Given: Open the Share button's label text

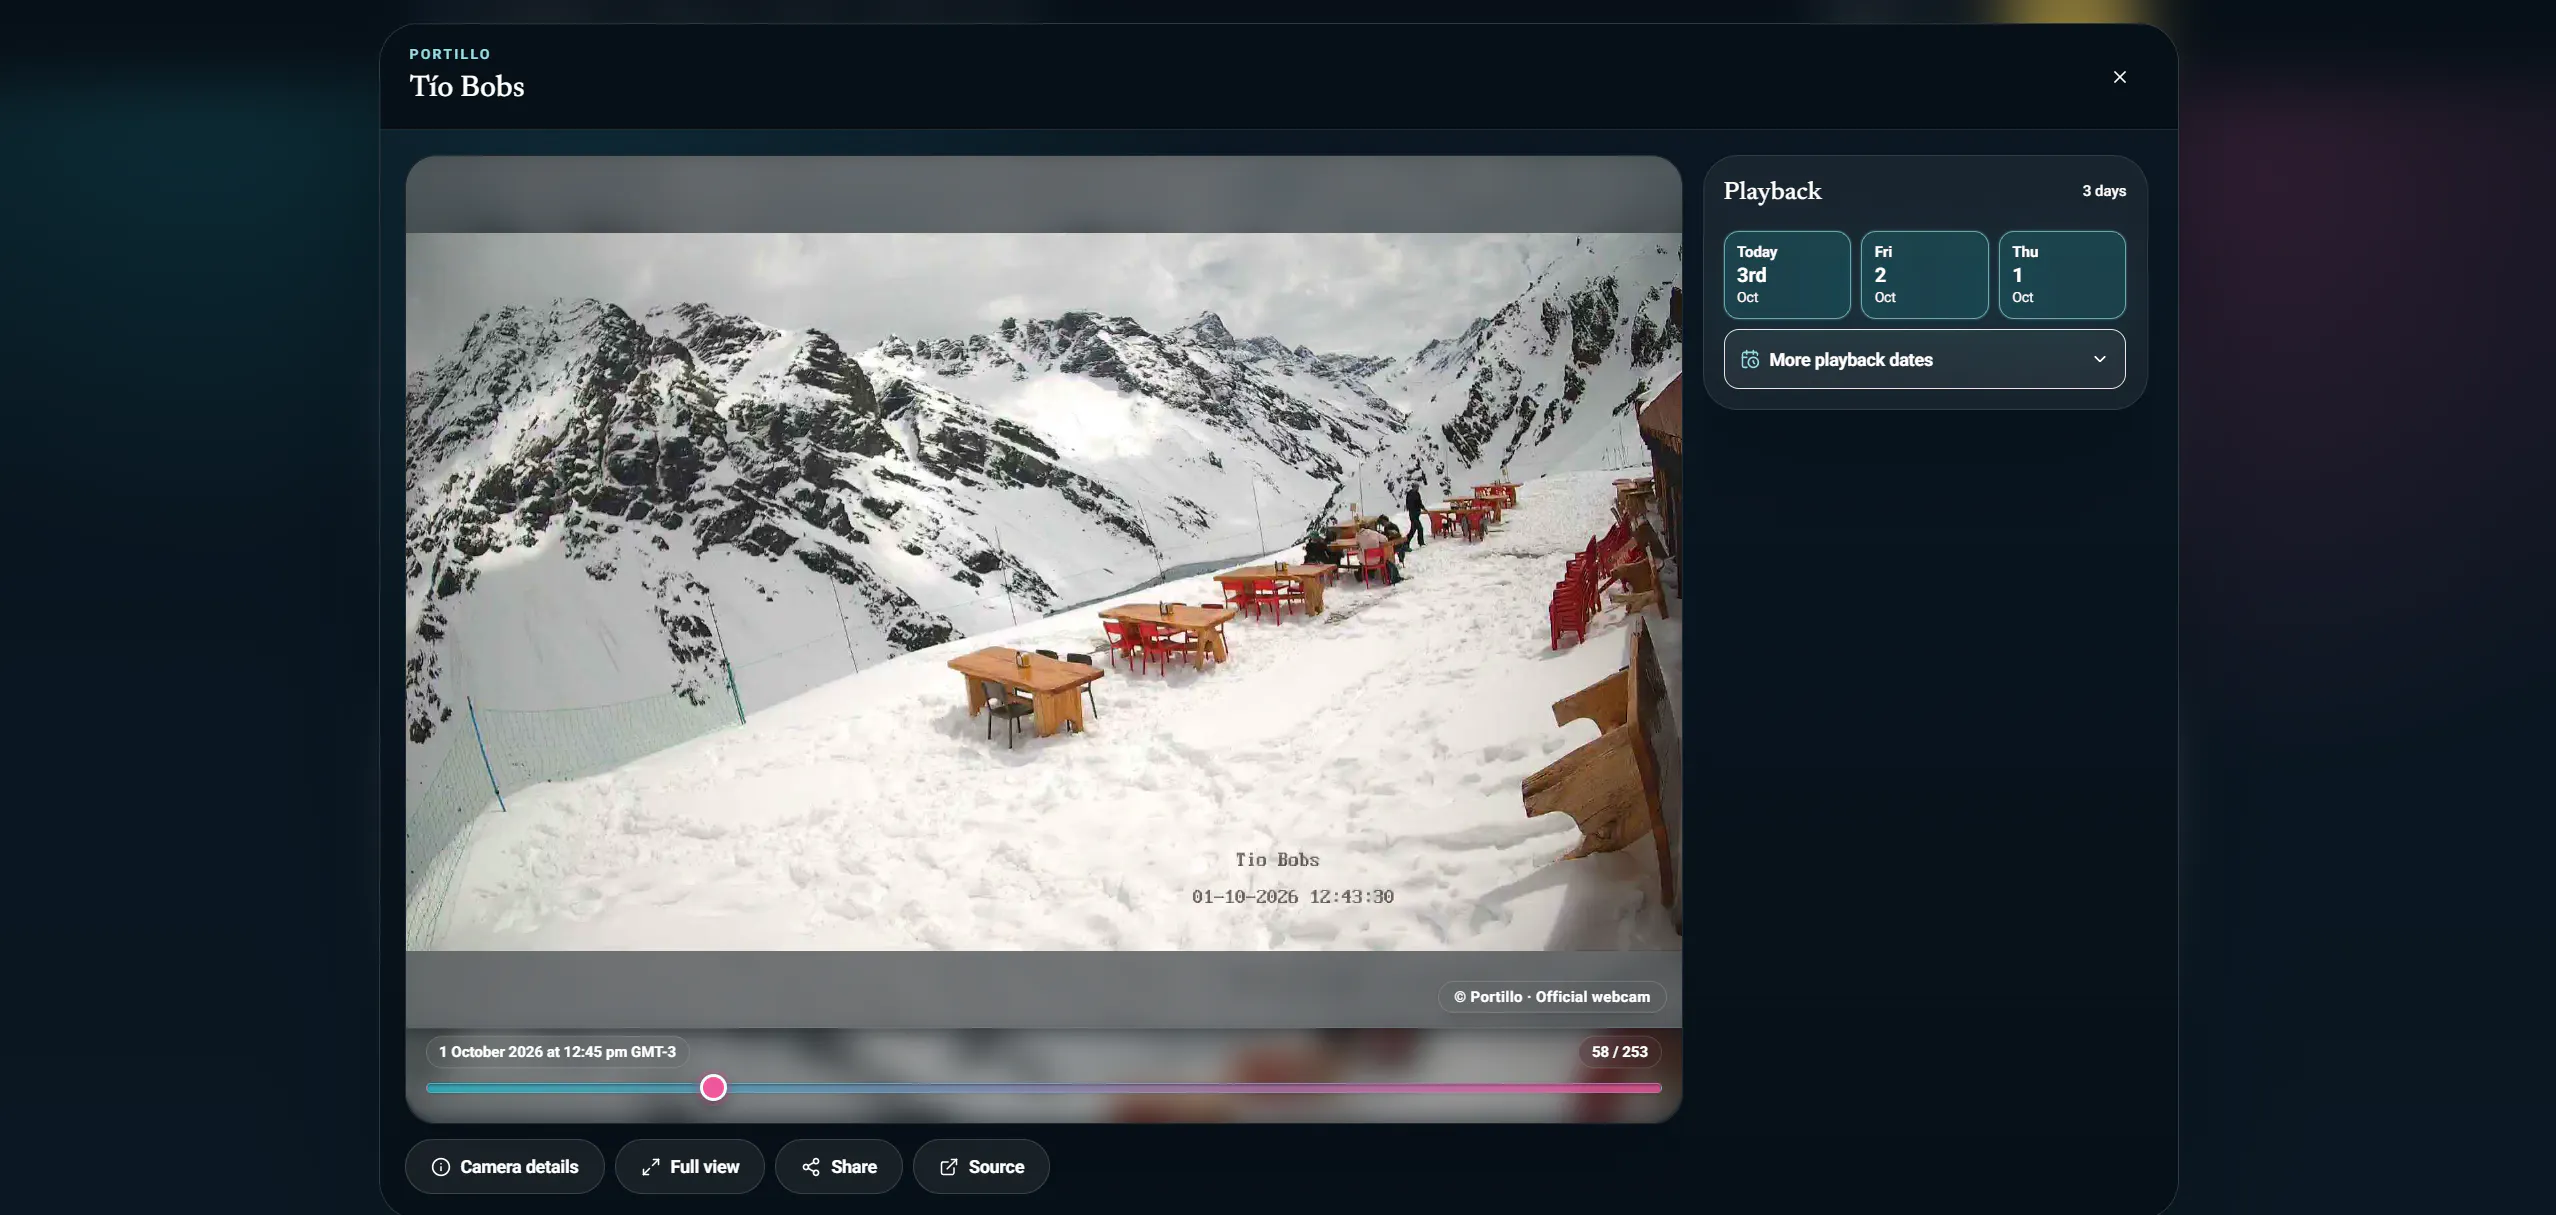Looking at the screenshot, I should [x=853, y=1167].
